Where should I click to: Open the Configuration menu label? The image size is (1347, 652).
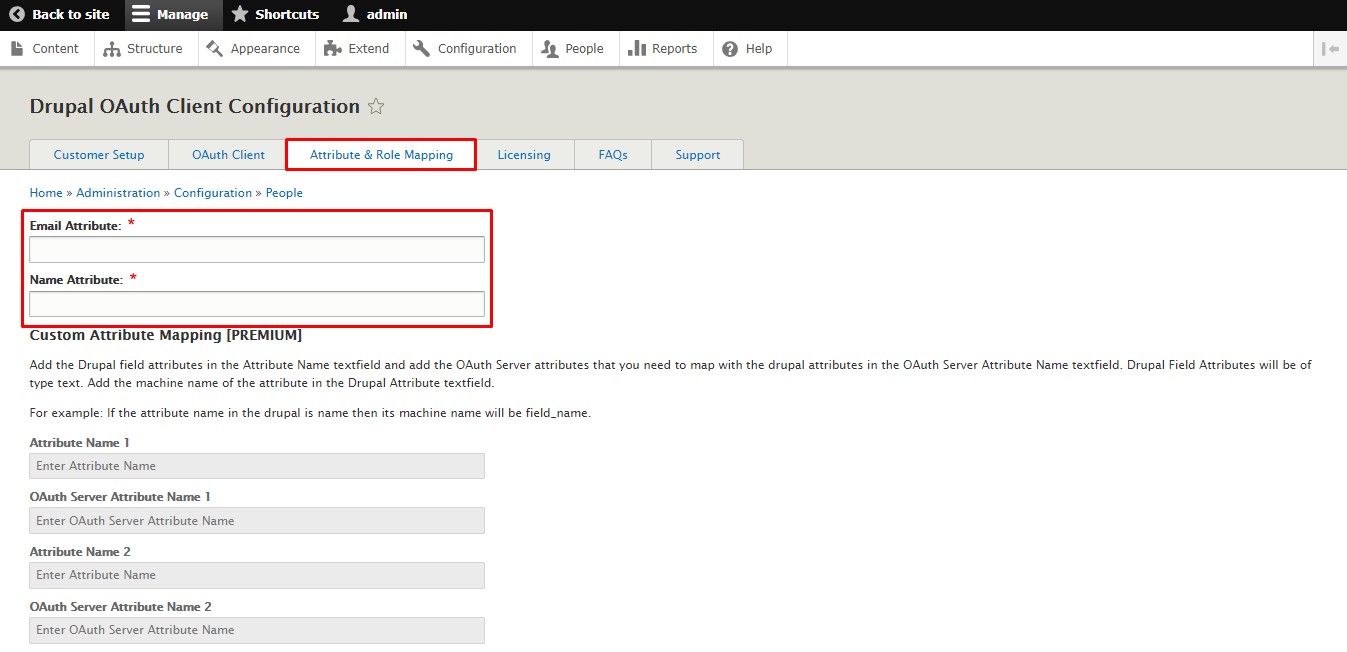(477, 48)
